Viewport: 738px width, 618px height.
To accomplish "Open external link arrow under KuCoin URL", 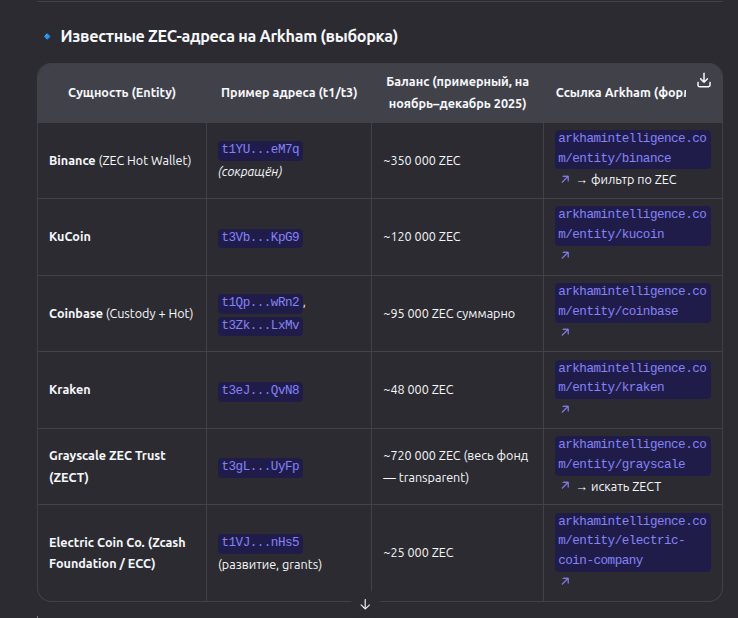I will (565, 255).
